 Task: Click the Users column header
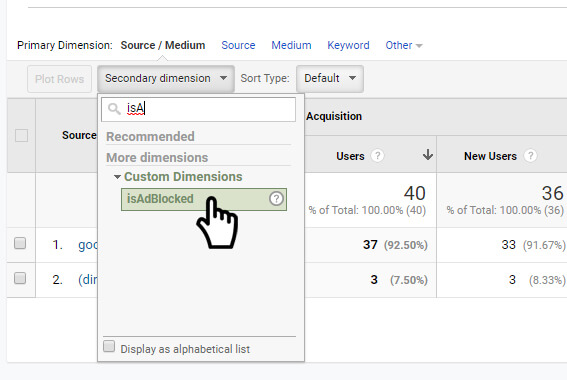point(350,156)
